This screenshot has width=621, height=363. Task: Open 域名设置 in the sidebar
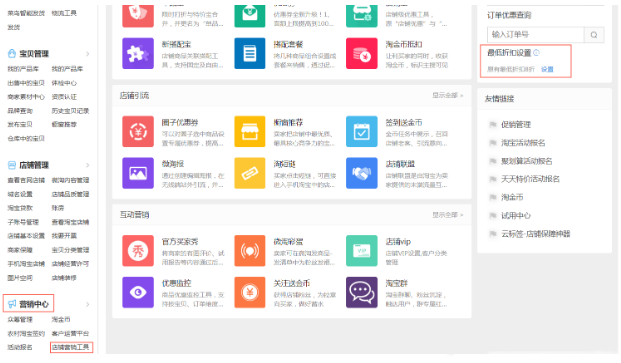click(x=20, y=194)
